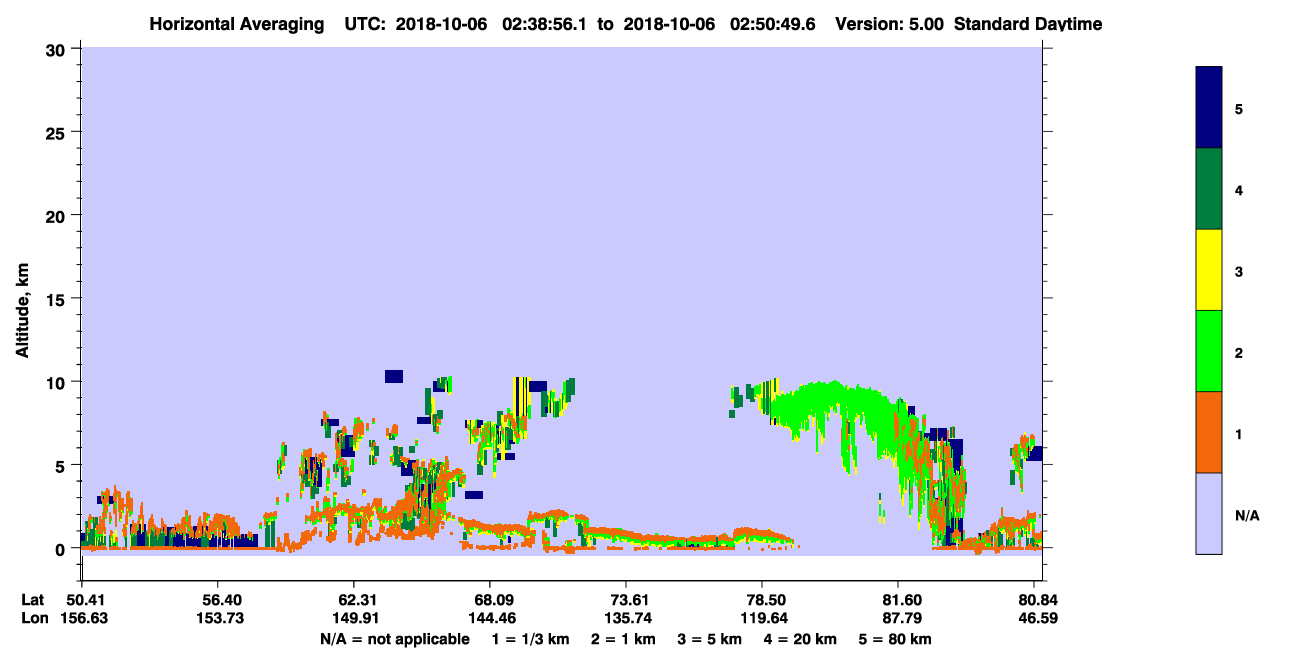The image size is (1300, 667).
Task: Click the color bar label '4'
Action: pos(1238,189)
